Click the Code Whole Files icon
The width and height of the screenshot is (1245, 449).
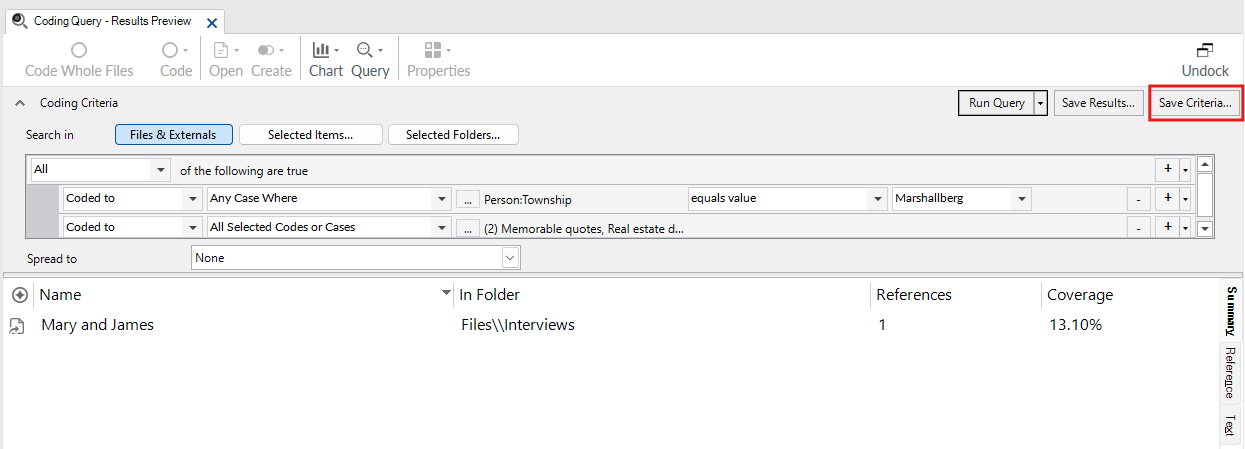(79, 50)
